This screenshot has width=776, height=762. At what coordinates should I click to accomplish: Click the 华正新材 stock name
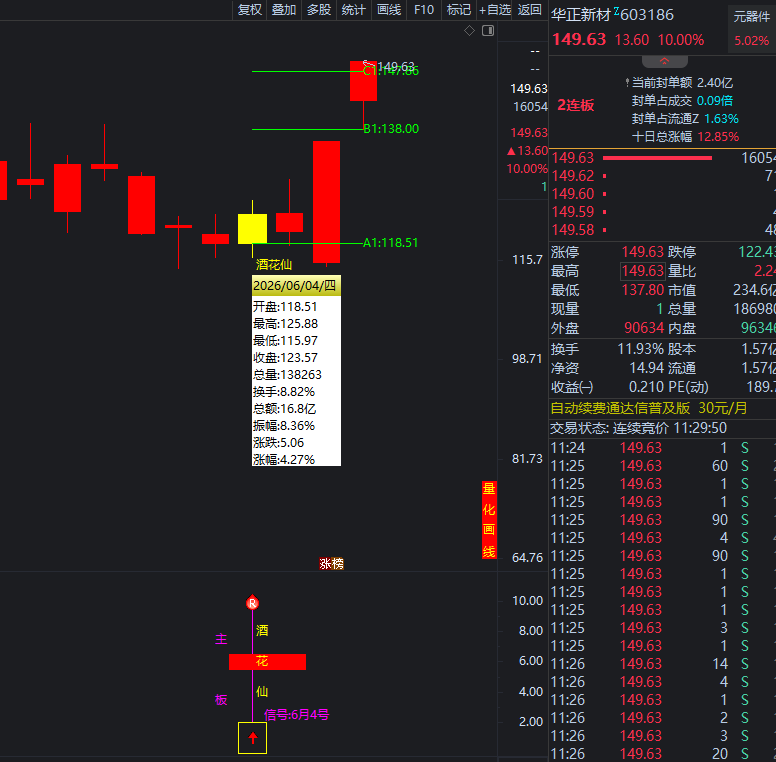pyautogui.click(x=581, y=15)
